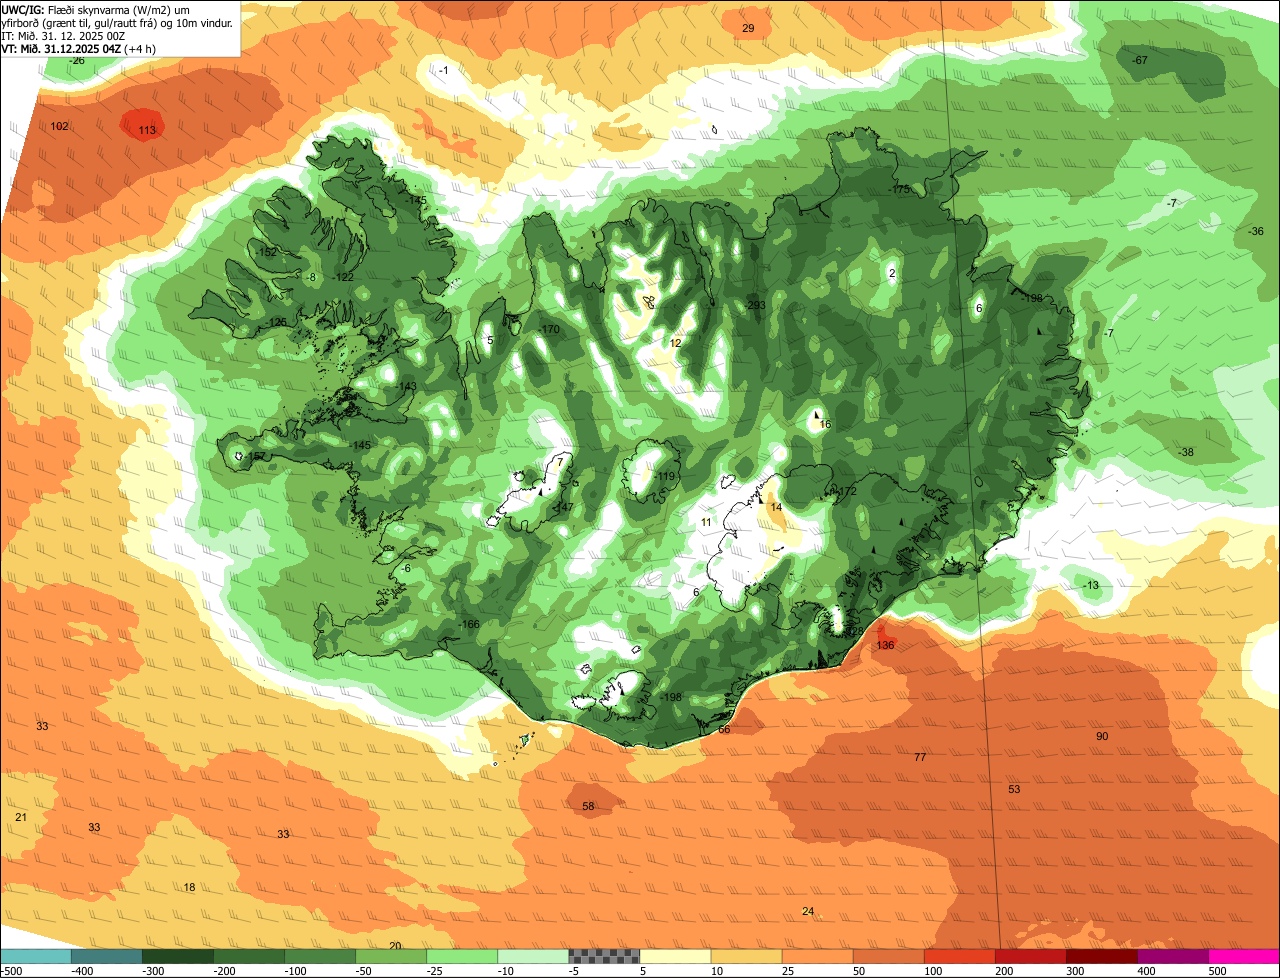
Task: Click the -143 value in west Iceland
Action: (x=407, y=386)
